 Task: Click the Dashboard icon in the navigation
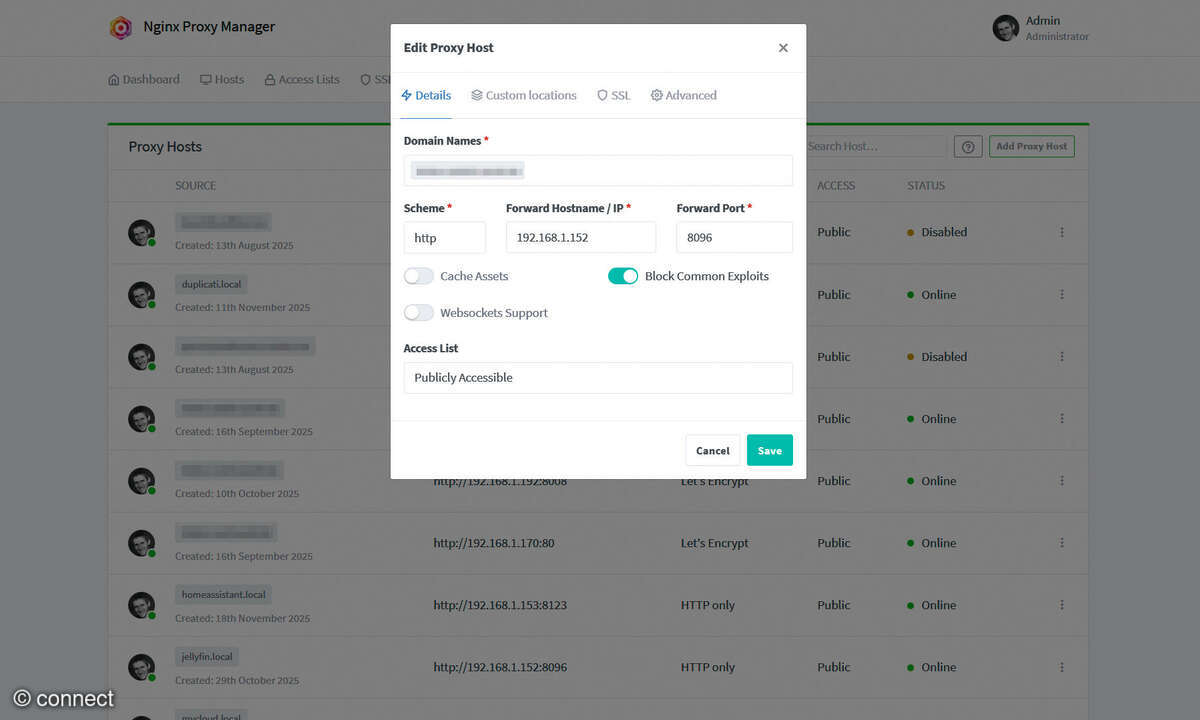click(x=113, y=79)
